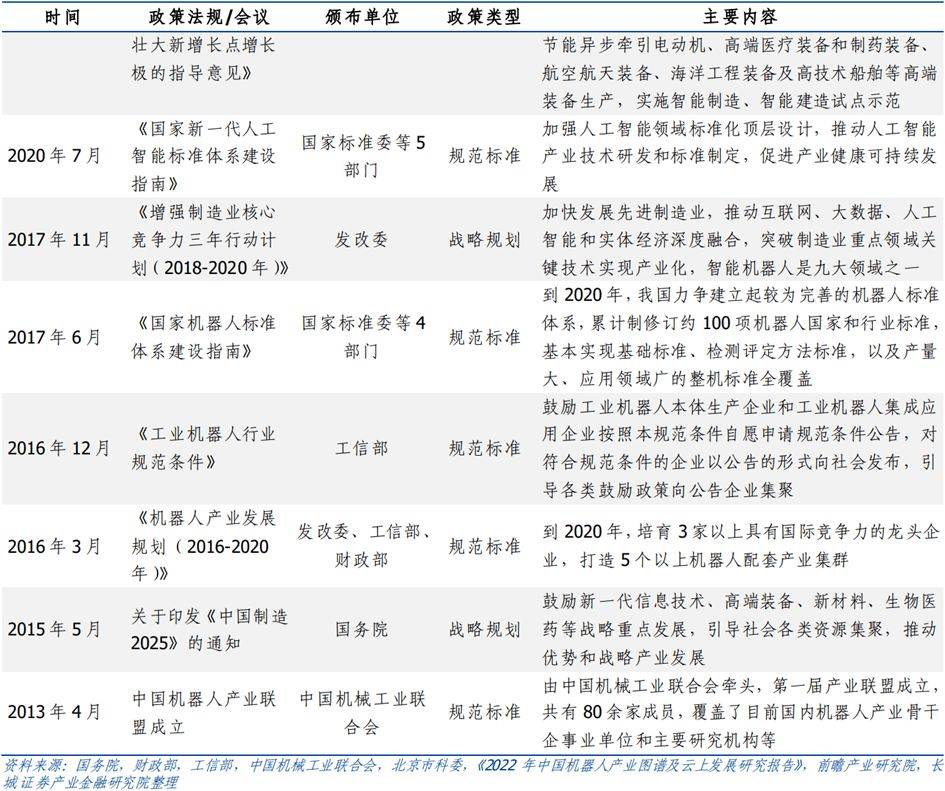Select the 2016年12月 date cell
Screen dimensions: 945x791
(x=59, y=448)
